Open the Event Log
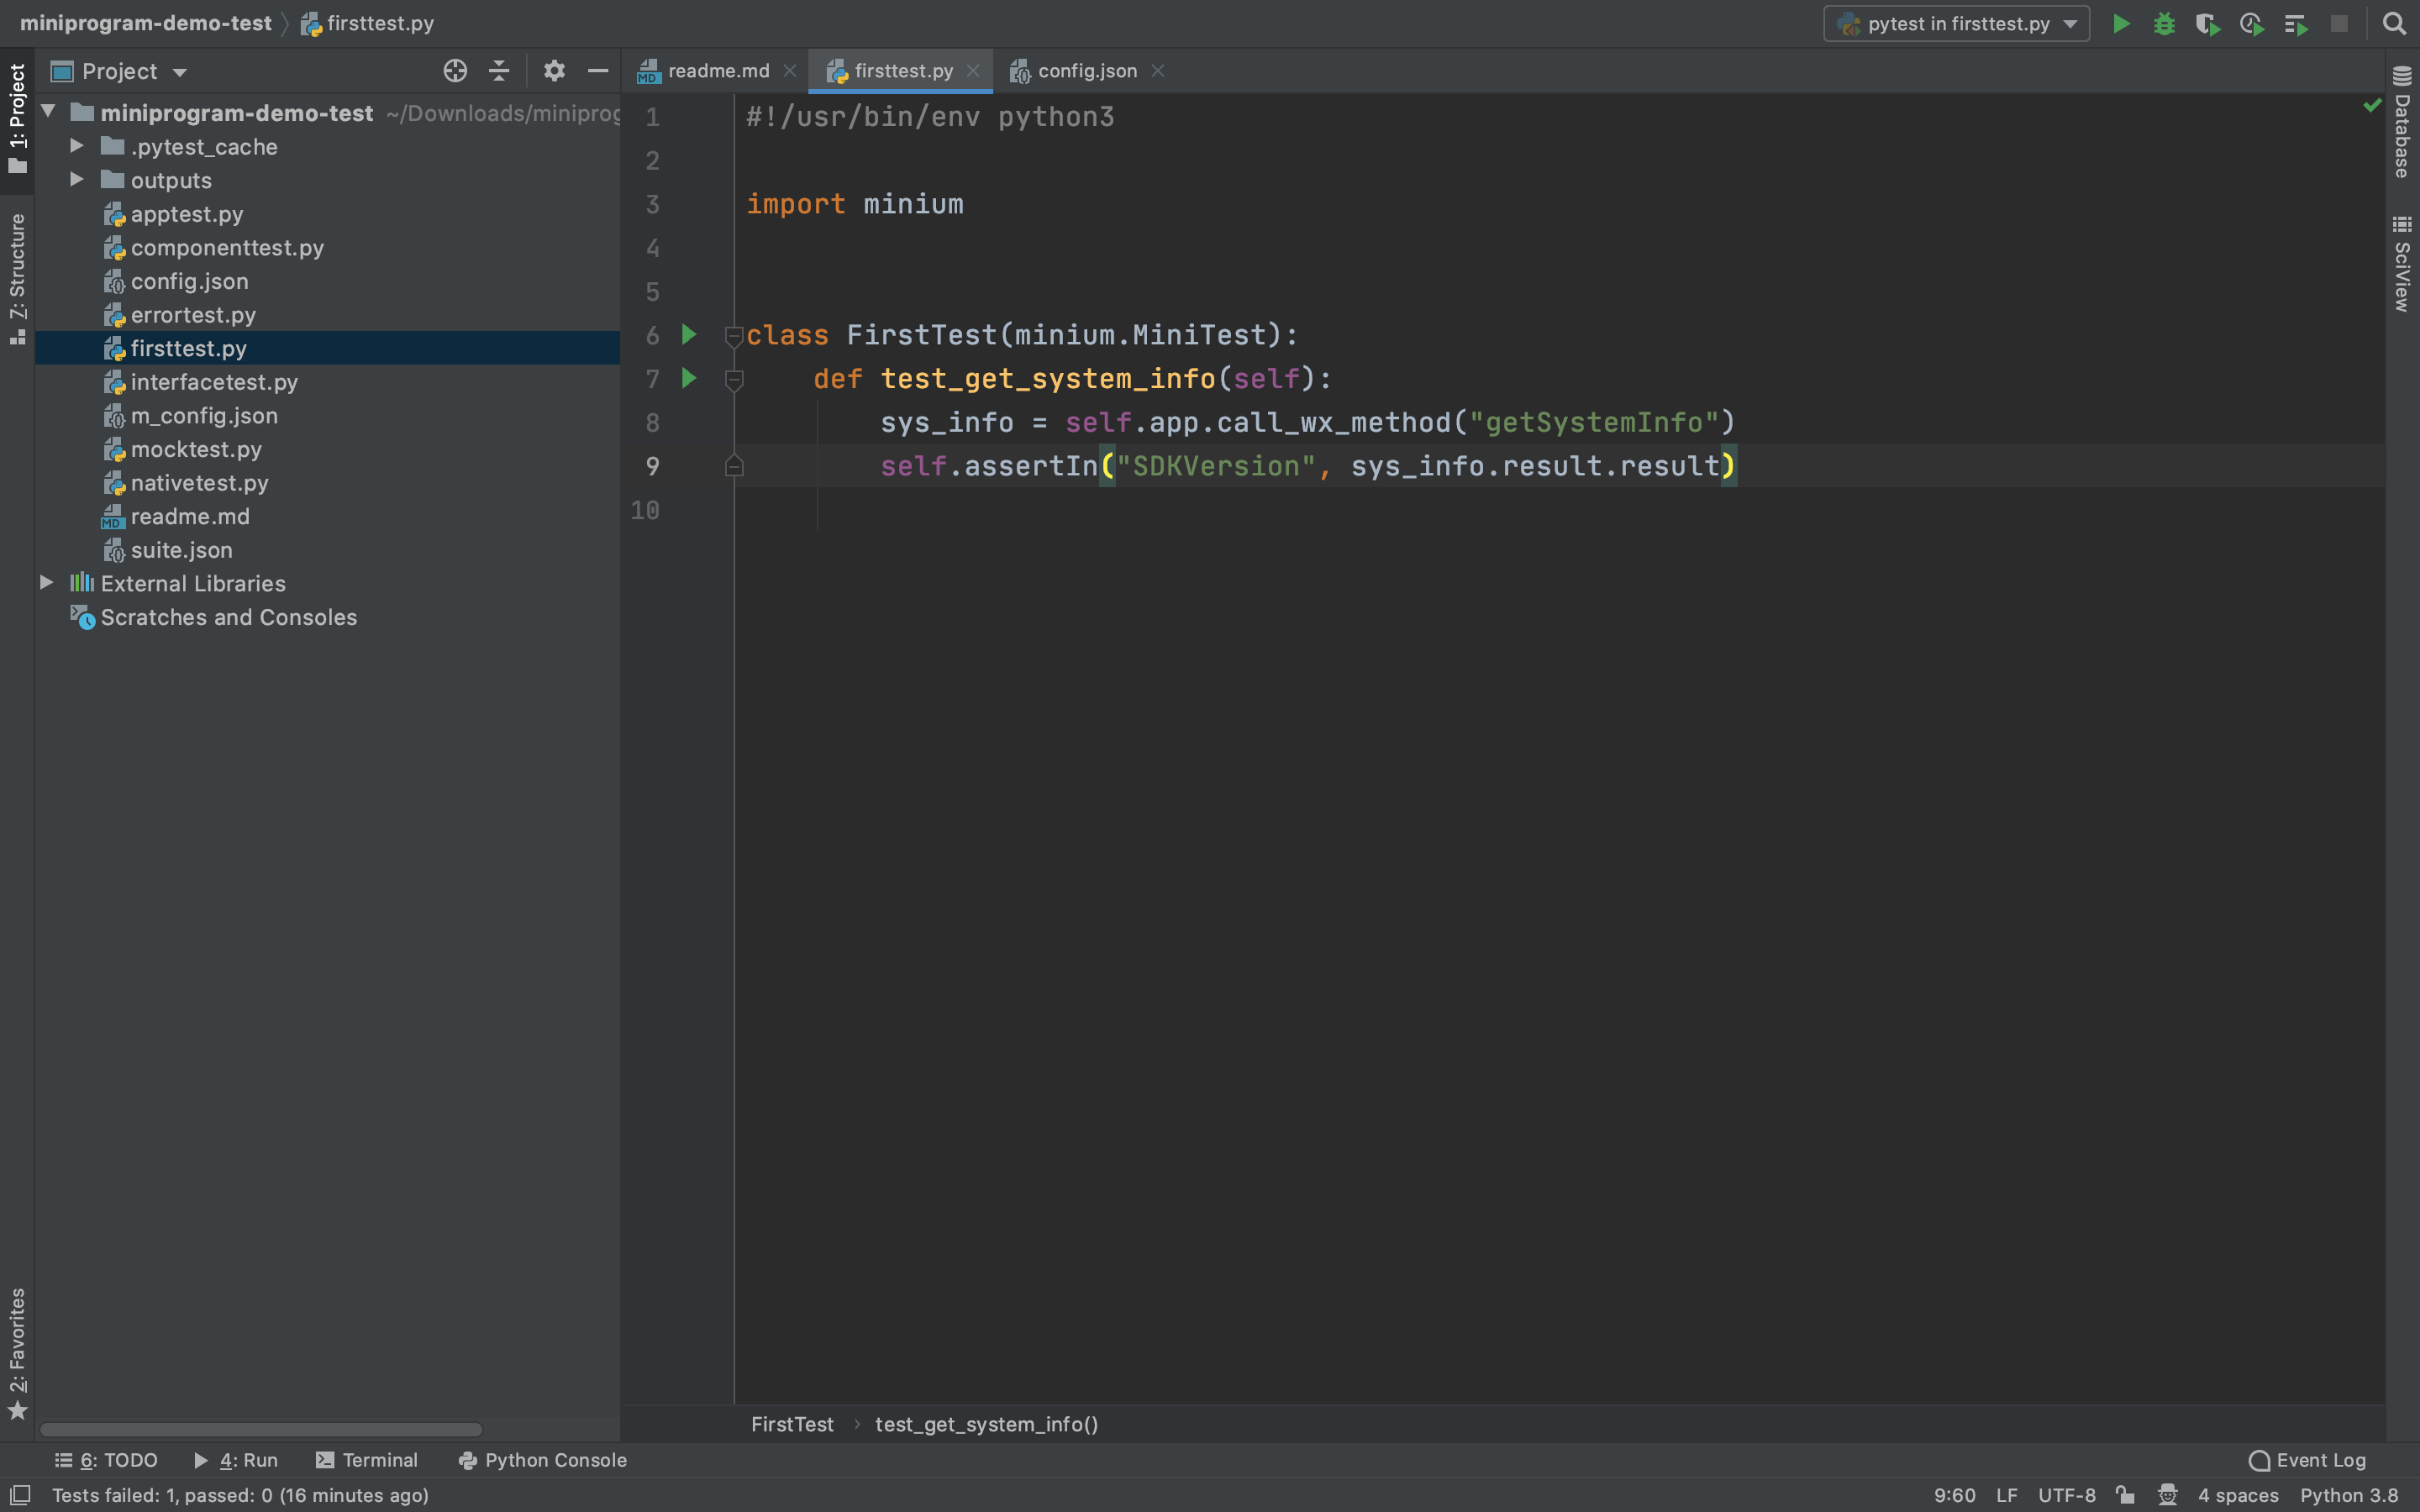 [2307, 1460]
